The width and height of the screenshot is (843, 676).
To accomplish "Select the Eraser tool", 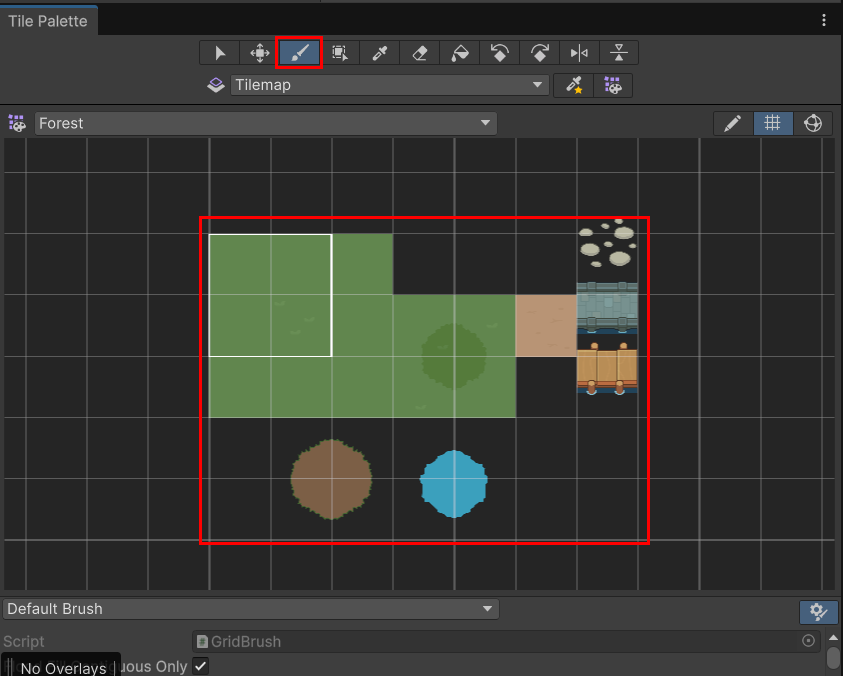I will point(419,53).
